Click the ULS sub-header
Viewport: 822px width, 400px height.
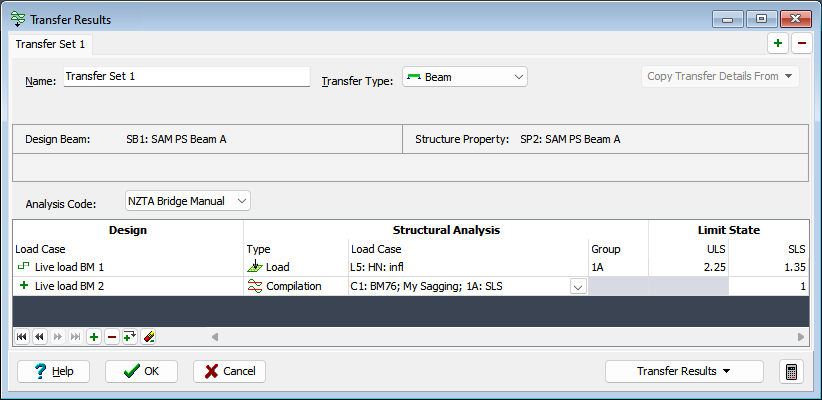pos(716,249)
